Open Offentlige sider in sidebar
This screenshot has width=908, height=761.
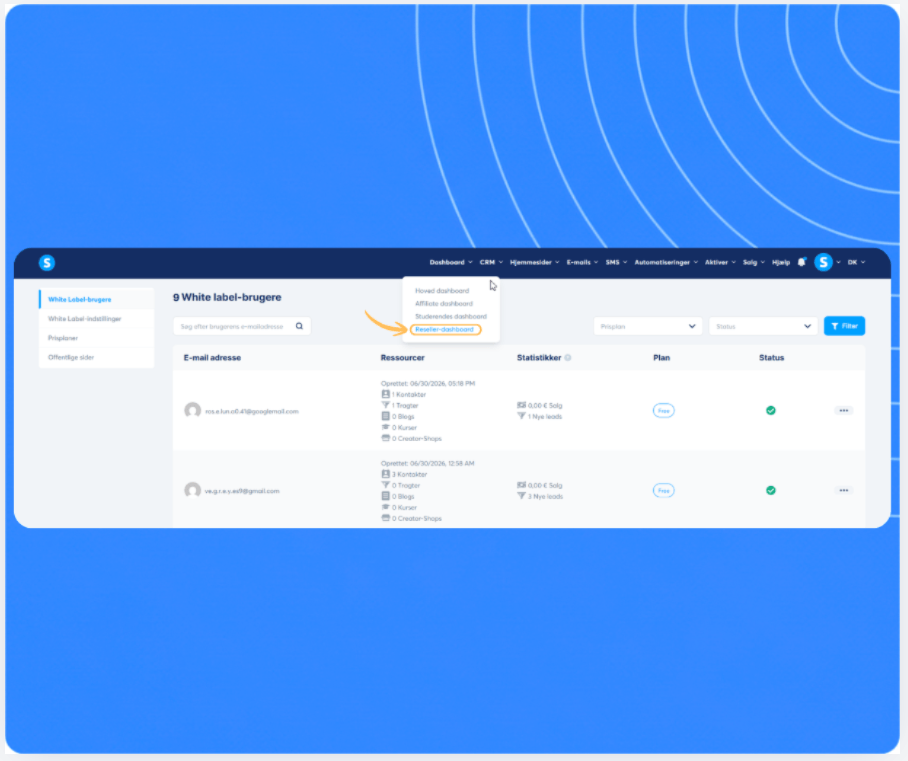(x=71, y=357)
